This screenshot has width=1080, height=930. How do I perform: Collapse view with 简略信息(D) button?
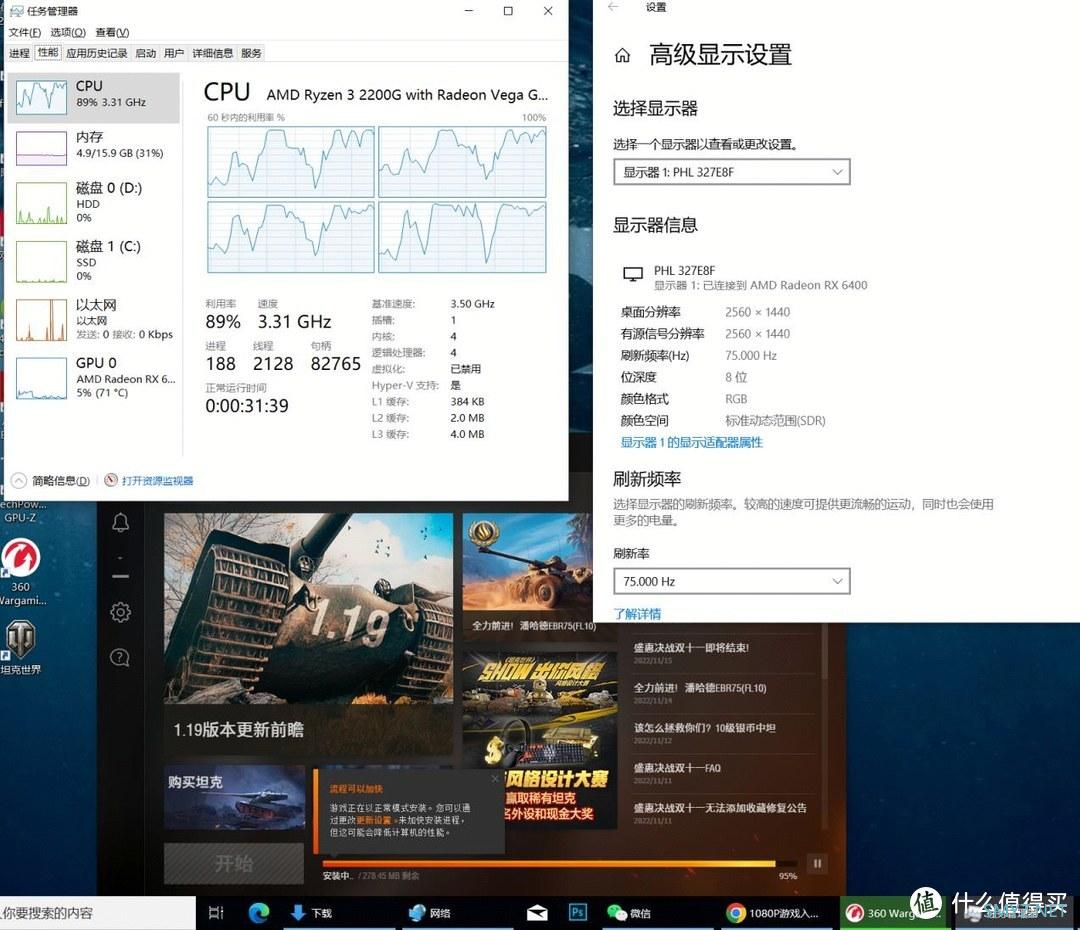click(52, 481)
